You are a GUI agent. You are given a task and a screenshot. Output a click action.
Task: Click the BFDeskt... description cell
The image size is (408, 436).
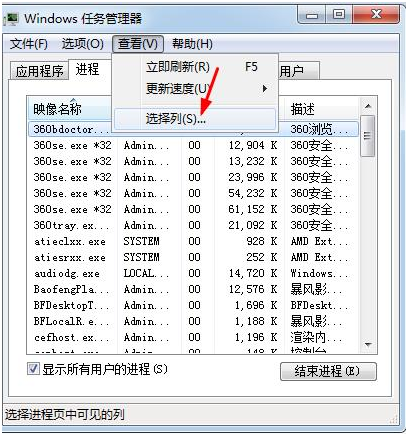pyautogui.click(x=319, y=305)
